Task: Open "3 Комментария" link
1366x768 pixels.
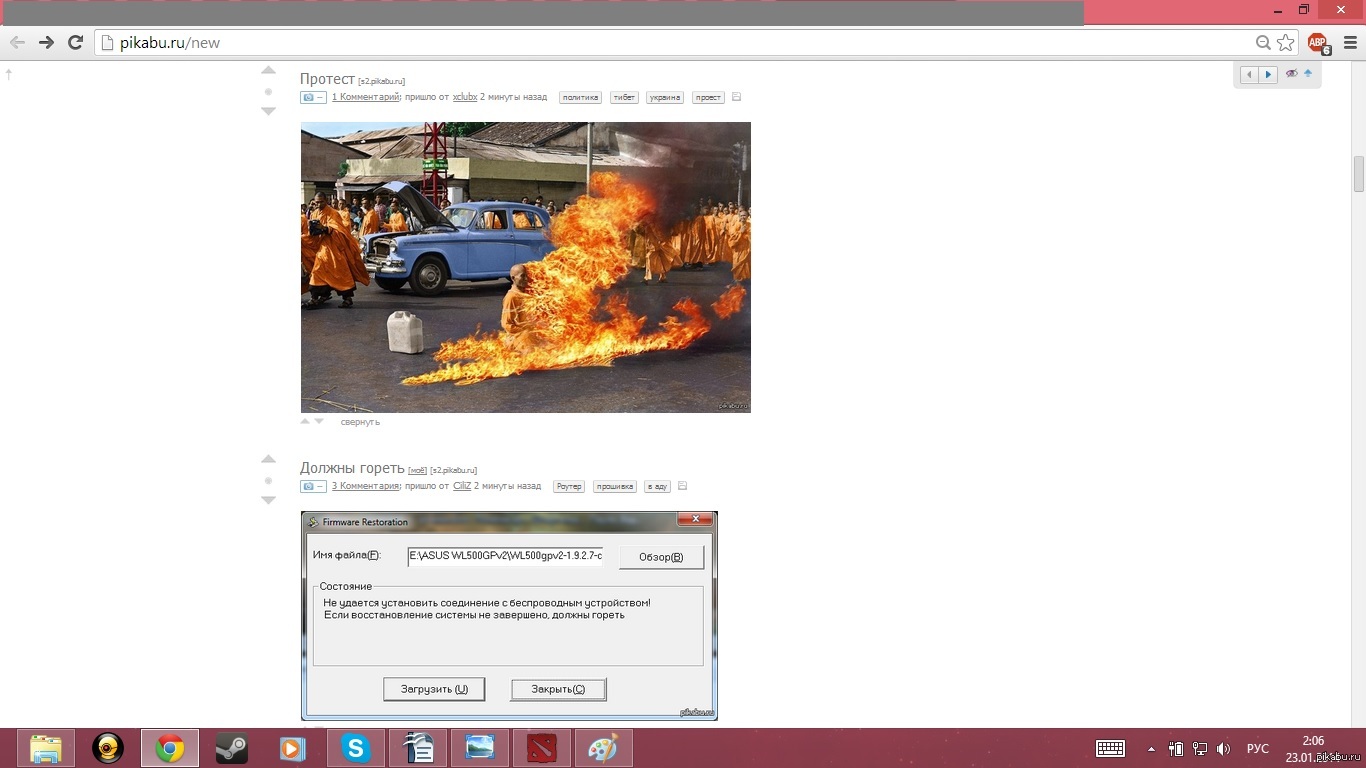Action: pos(366,486)
